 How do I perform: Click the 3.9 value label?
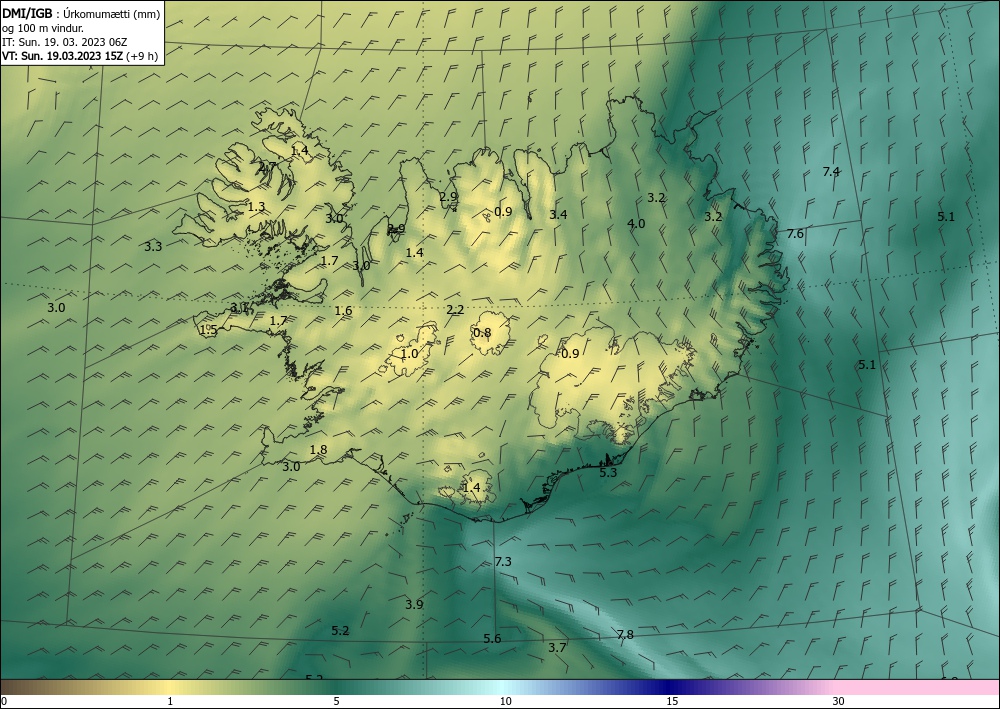click(x=414, y=604)
